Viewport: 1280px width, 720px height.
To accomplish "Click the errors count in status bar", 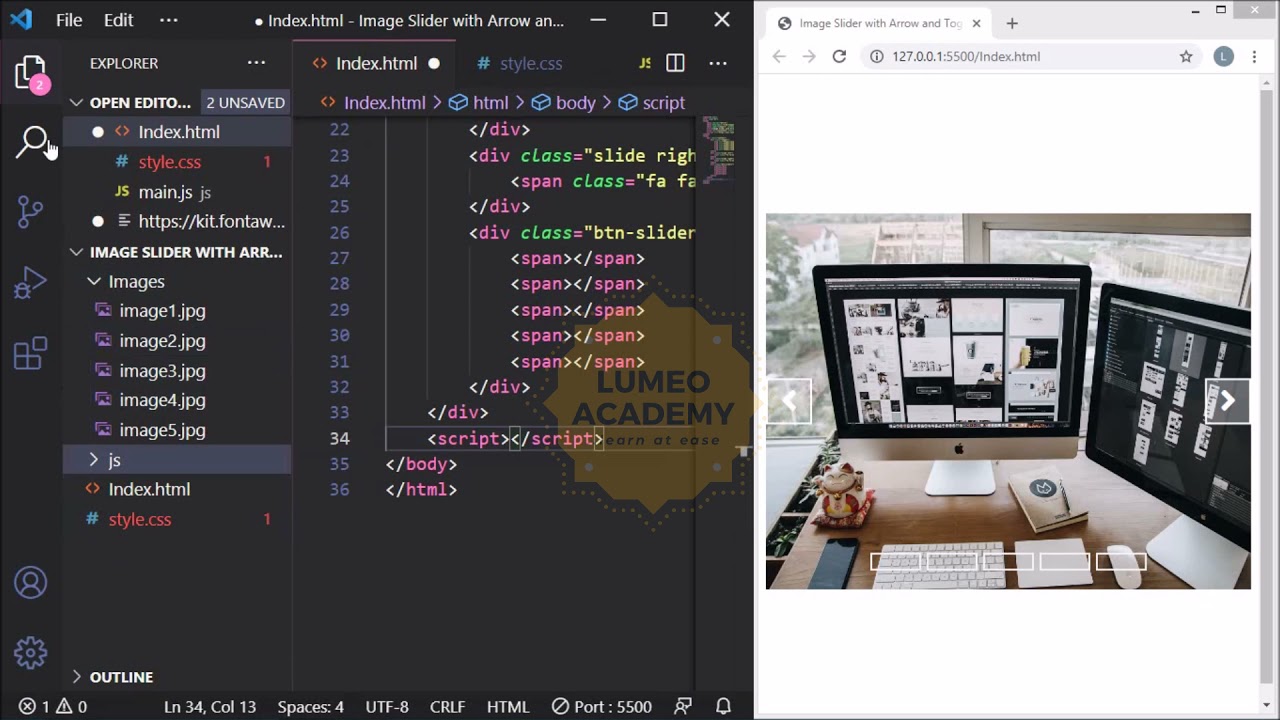I will click(x=36, y=707).
